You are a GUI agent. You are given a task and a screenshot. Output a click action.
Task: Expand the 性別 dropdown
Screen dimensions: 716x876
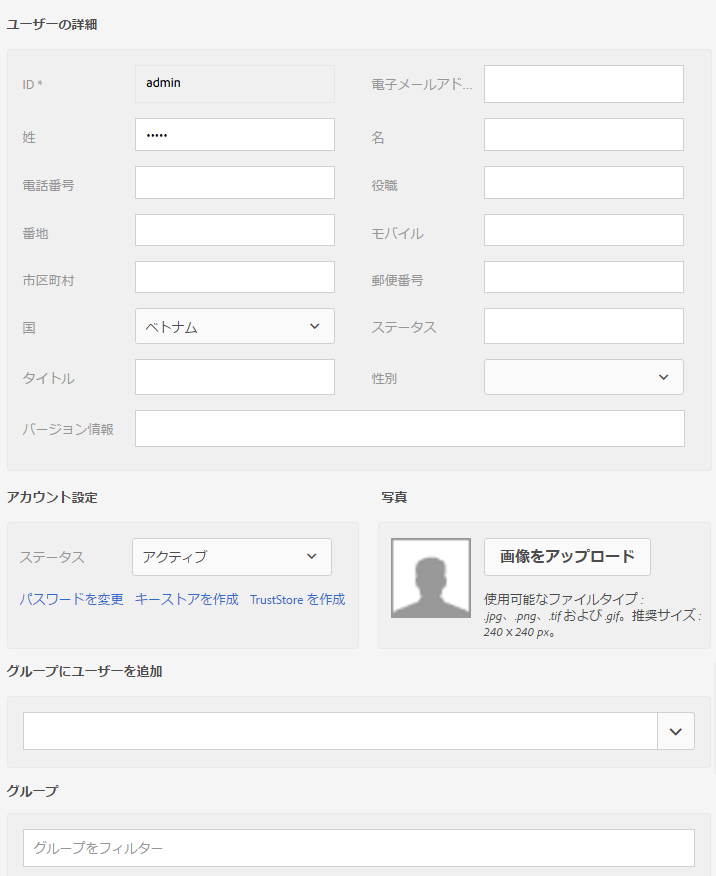pyautogui.click(x=583, y=377)
